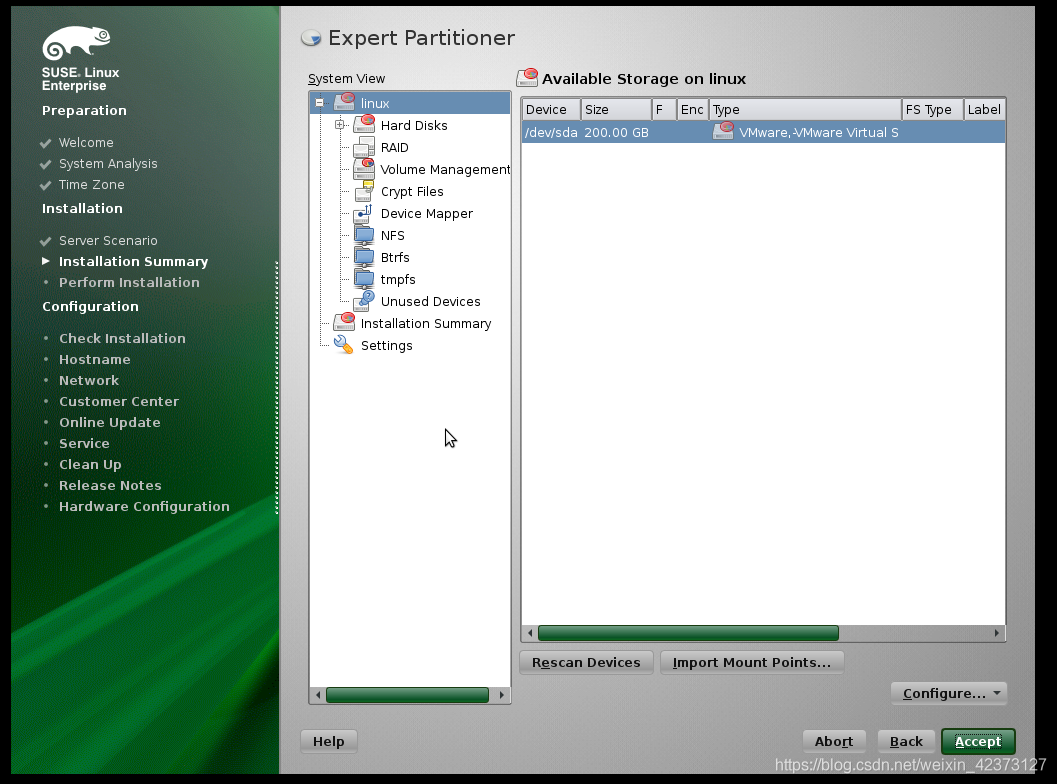The height and width of the screenshot is (784, 1057).
Task: Click Time Zone step in sidebar
Action: click(92, 185)
